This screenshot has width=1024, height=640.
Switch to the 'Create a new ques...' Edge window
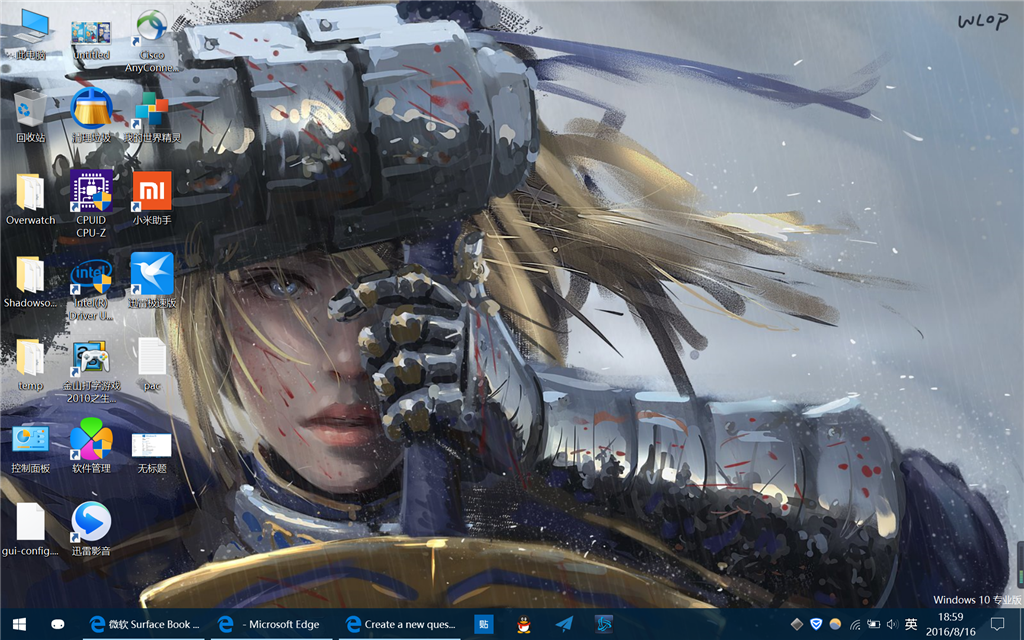[x=400, y=624]
